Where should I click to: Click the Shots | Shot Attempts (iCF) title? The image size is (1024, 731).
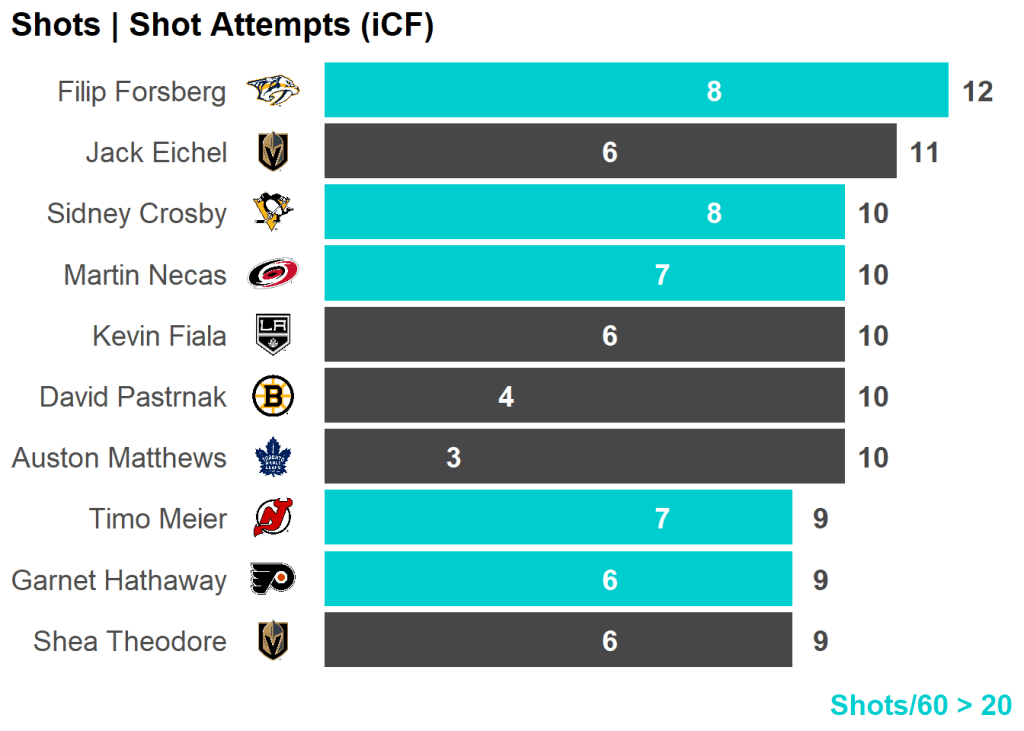[222, 26]
